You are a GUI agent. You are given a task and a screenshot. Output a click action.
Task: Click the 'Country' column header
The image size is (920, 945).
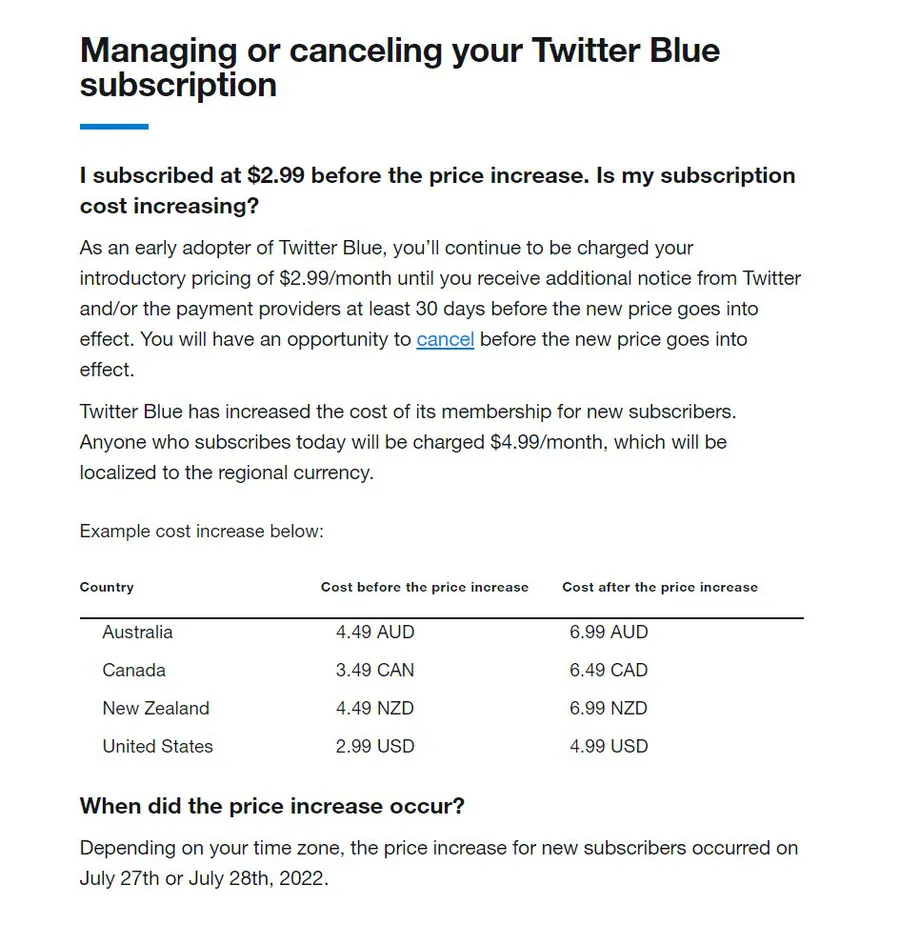click(107, 587)
